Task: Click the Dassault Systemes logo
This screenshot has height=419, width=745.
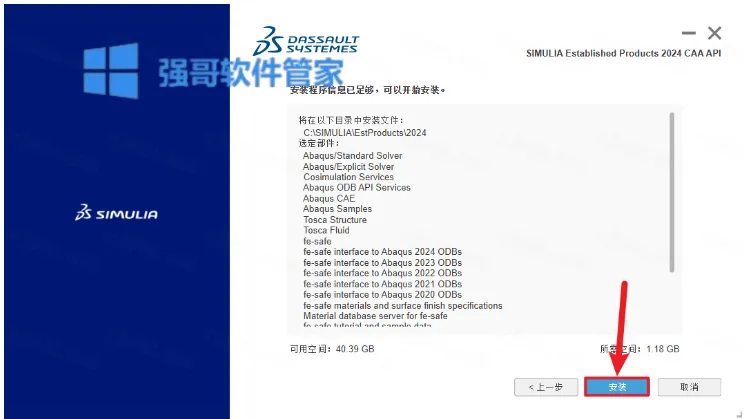Action: tap(306, 41)
